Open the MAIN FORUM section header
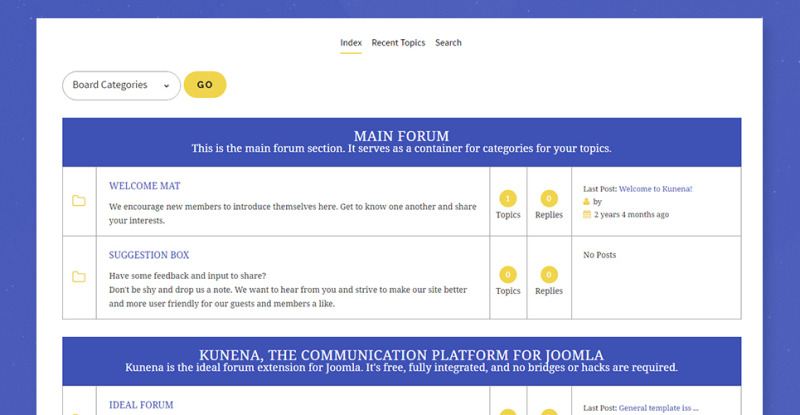 coord(402,136)
